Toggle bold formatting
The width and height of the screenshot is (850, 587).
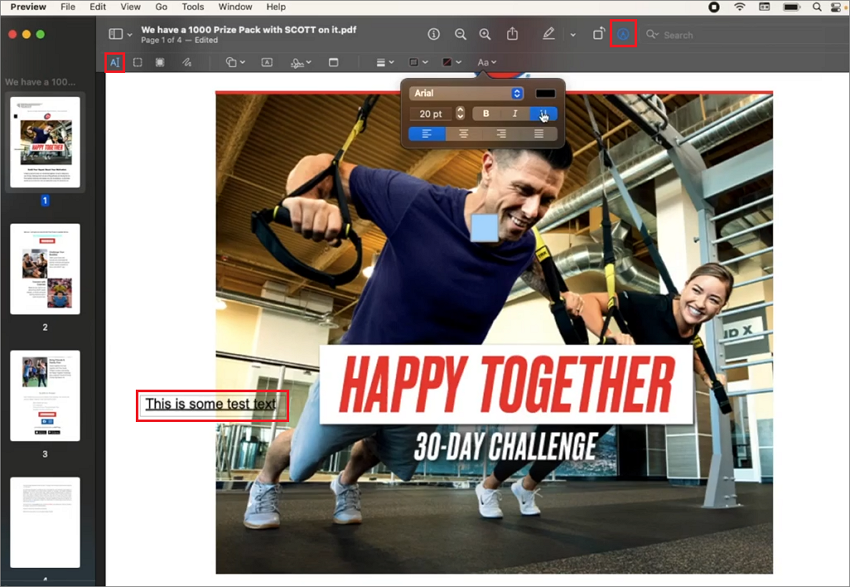point(486,113)
